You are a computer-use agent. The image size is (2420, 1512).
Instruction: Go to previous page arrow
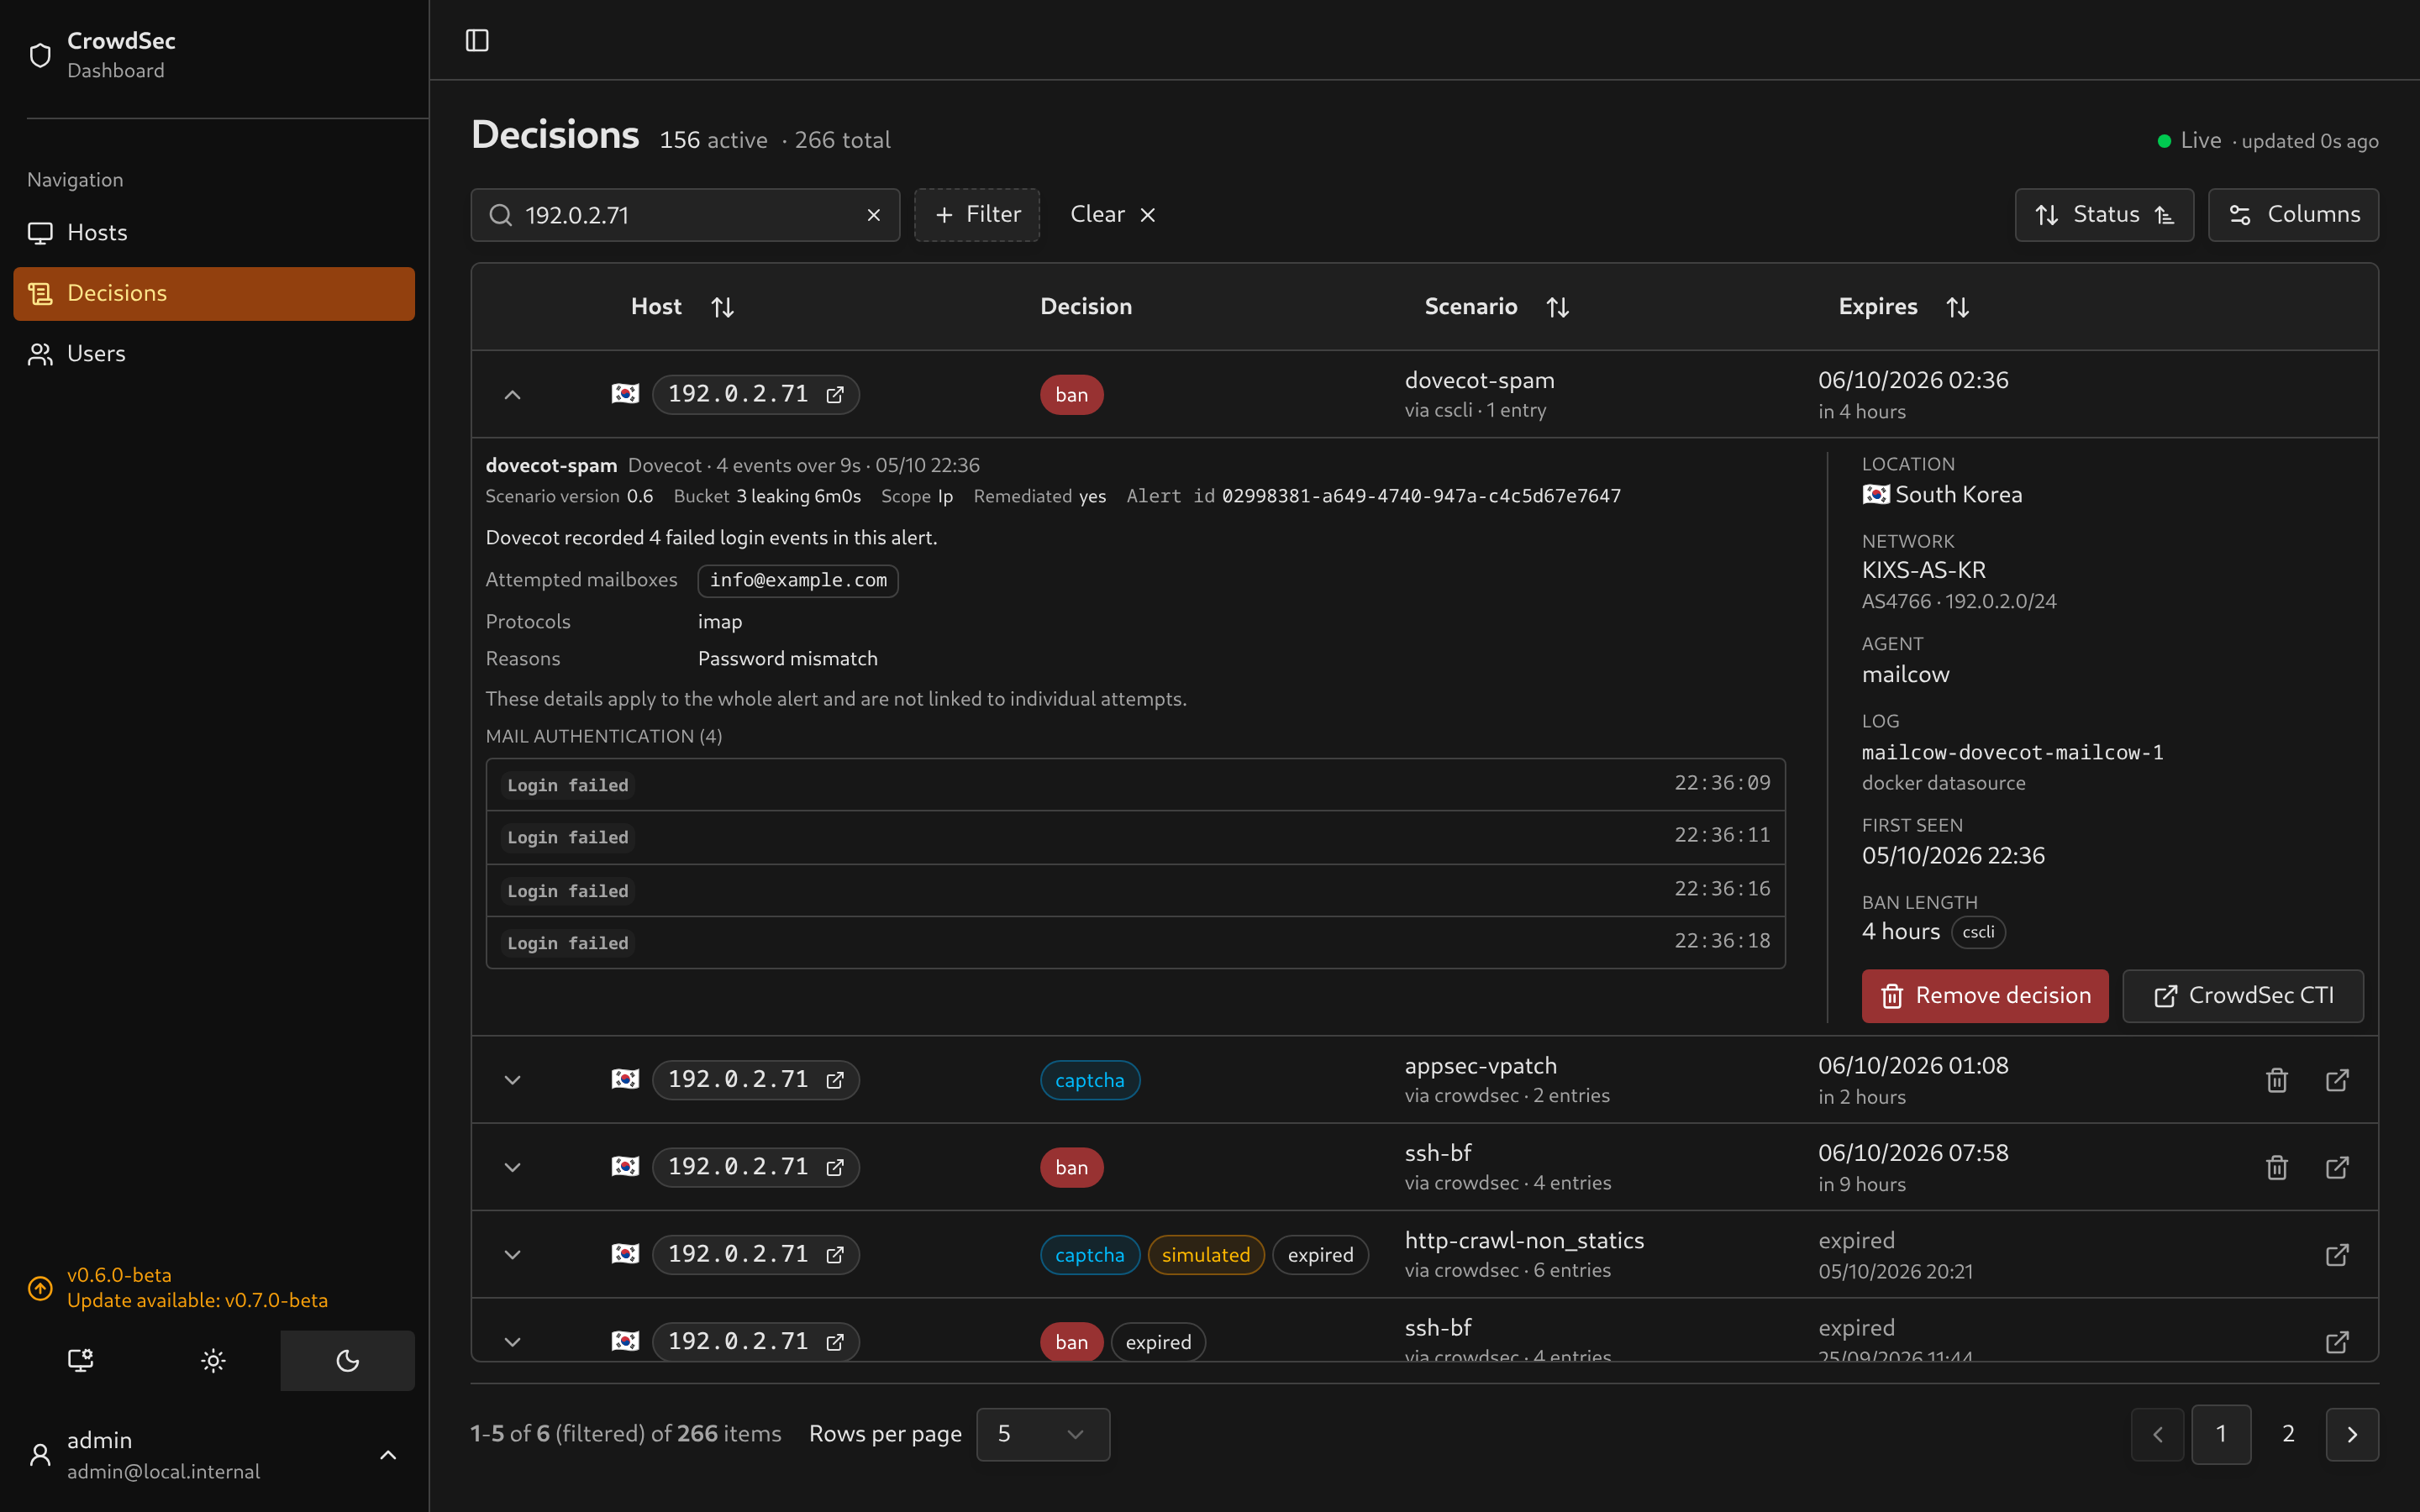[x=2157, y=1434]
